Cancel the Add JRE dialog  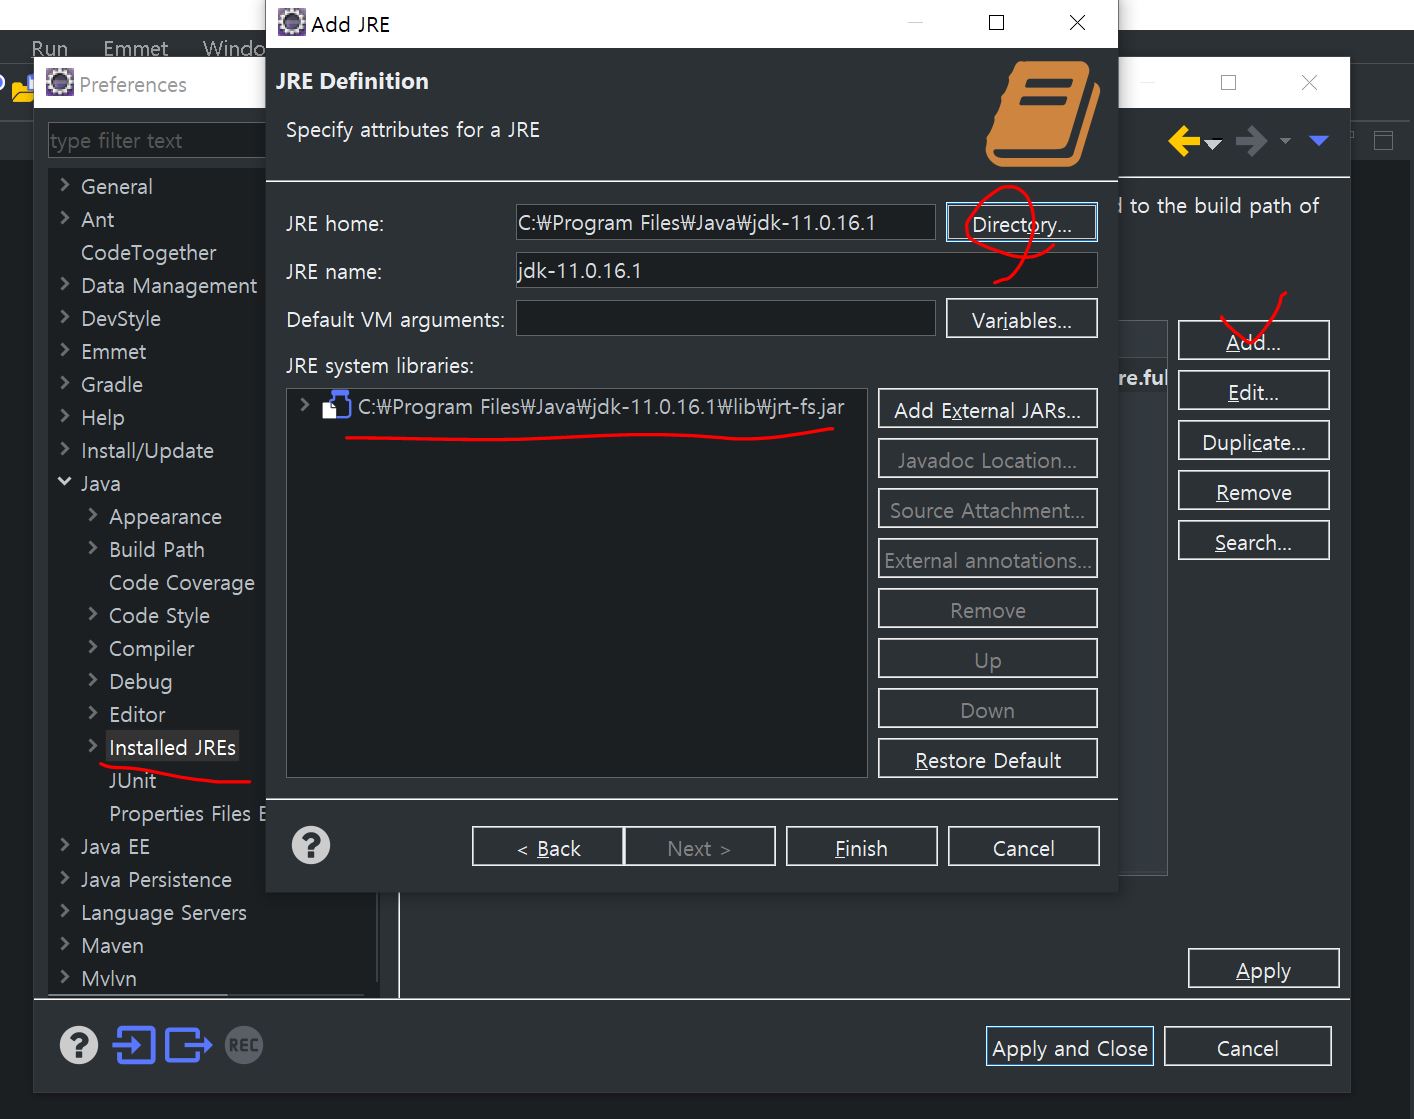point(1023,847)
